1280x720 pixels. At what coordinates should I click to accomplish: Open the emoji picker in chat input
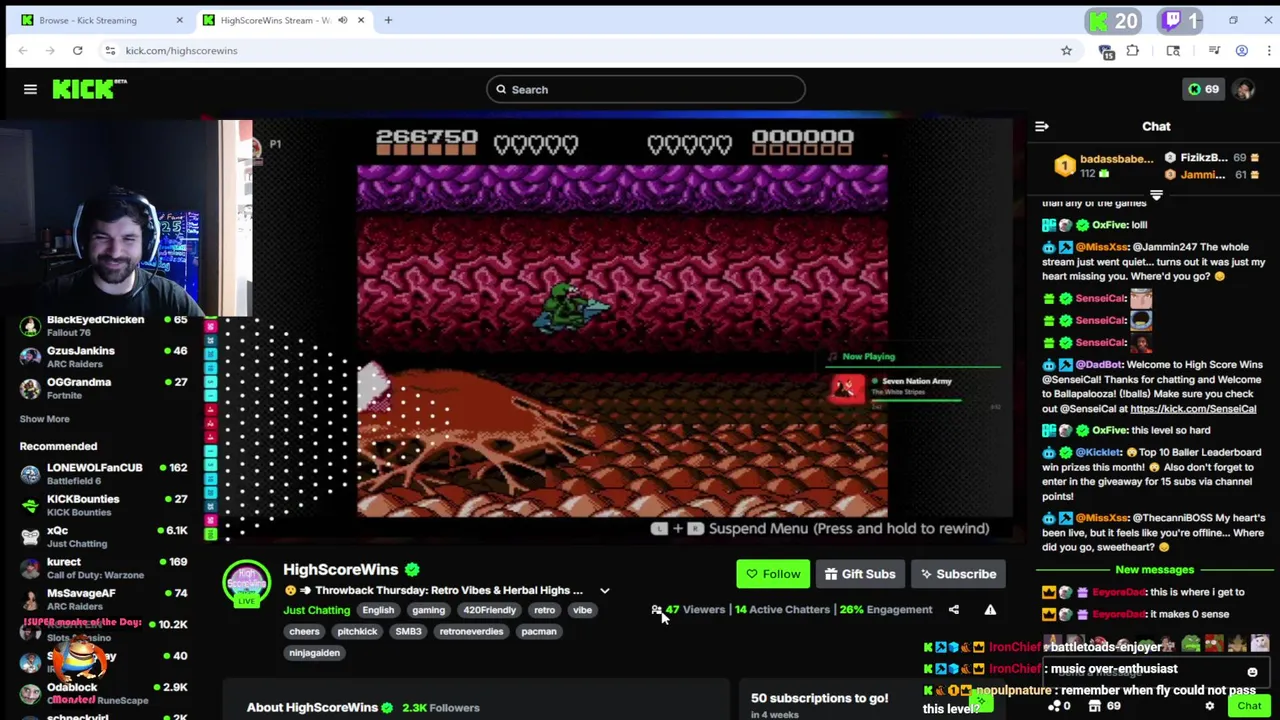click(1252, 672)
